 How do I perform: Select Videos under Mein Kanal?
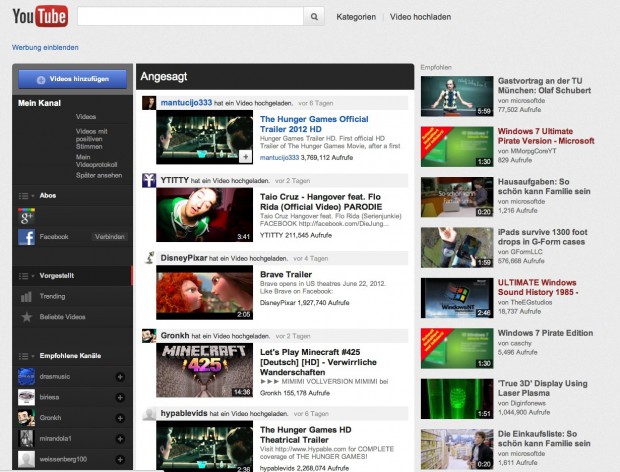point(86,117)
